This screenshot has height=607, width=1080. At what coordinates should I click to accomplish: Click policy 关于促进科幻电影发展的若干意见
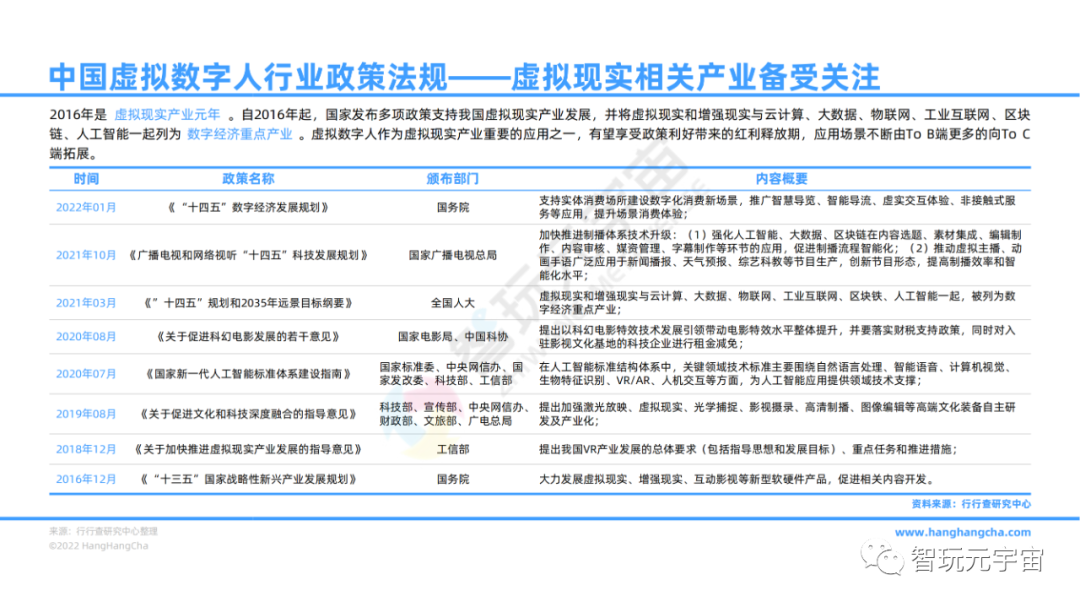[248, 337]
